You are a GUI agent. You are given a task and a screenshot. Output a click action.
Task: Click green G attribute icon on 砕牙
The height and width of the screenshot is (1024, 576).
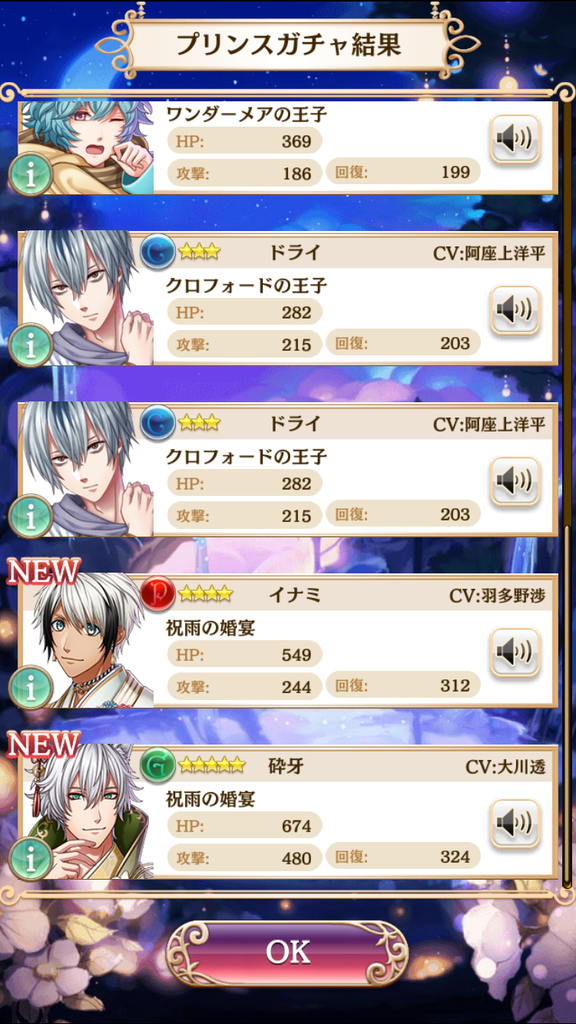157,764
